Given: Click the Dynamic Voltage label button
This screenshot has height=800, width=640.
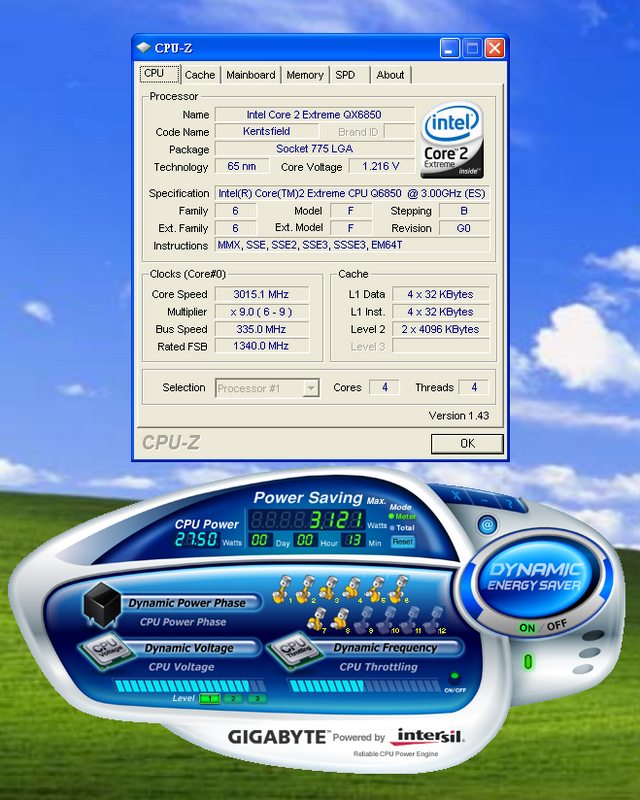Looking at the screenshot, I should (196, 648).
